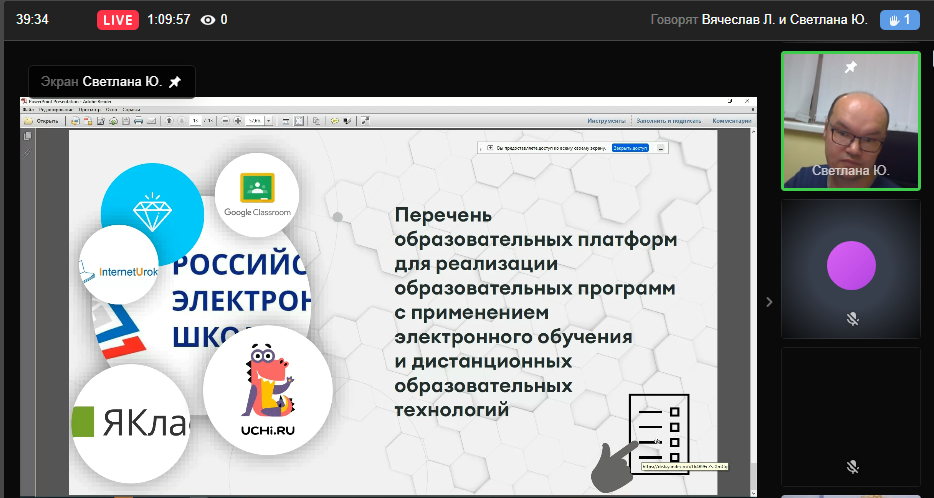
Task: Click the floppy disk Save icon
Action: click(x=125, y=121)
